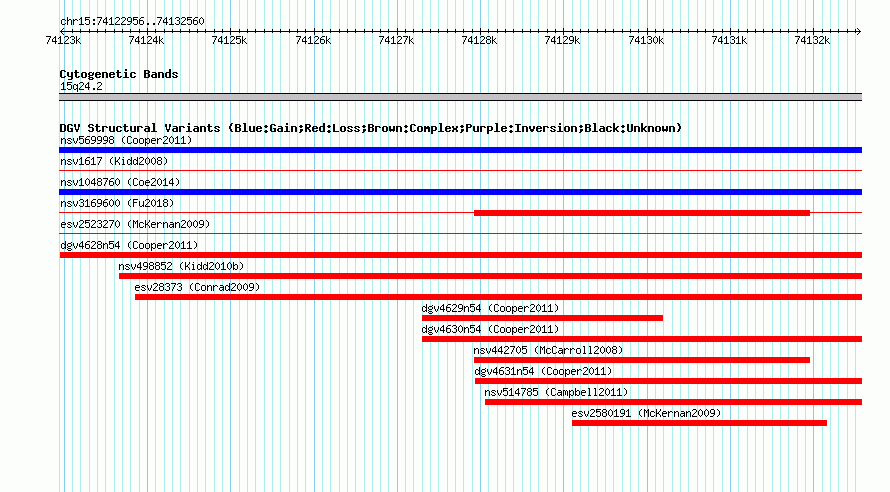Open esv2580191 (McKernan2009) label
This screenshot has height=492, width=890.
(x=646, y=413)
